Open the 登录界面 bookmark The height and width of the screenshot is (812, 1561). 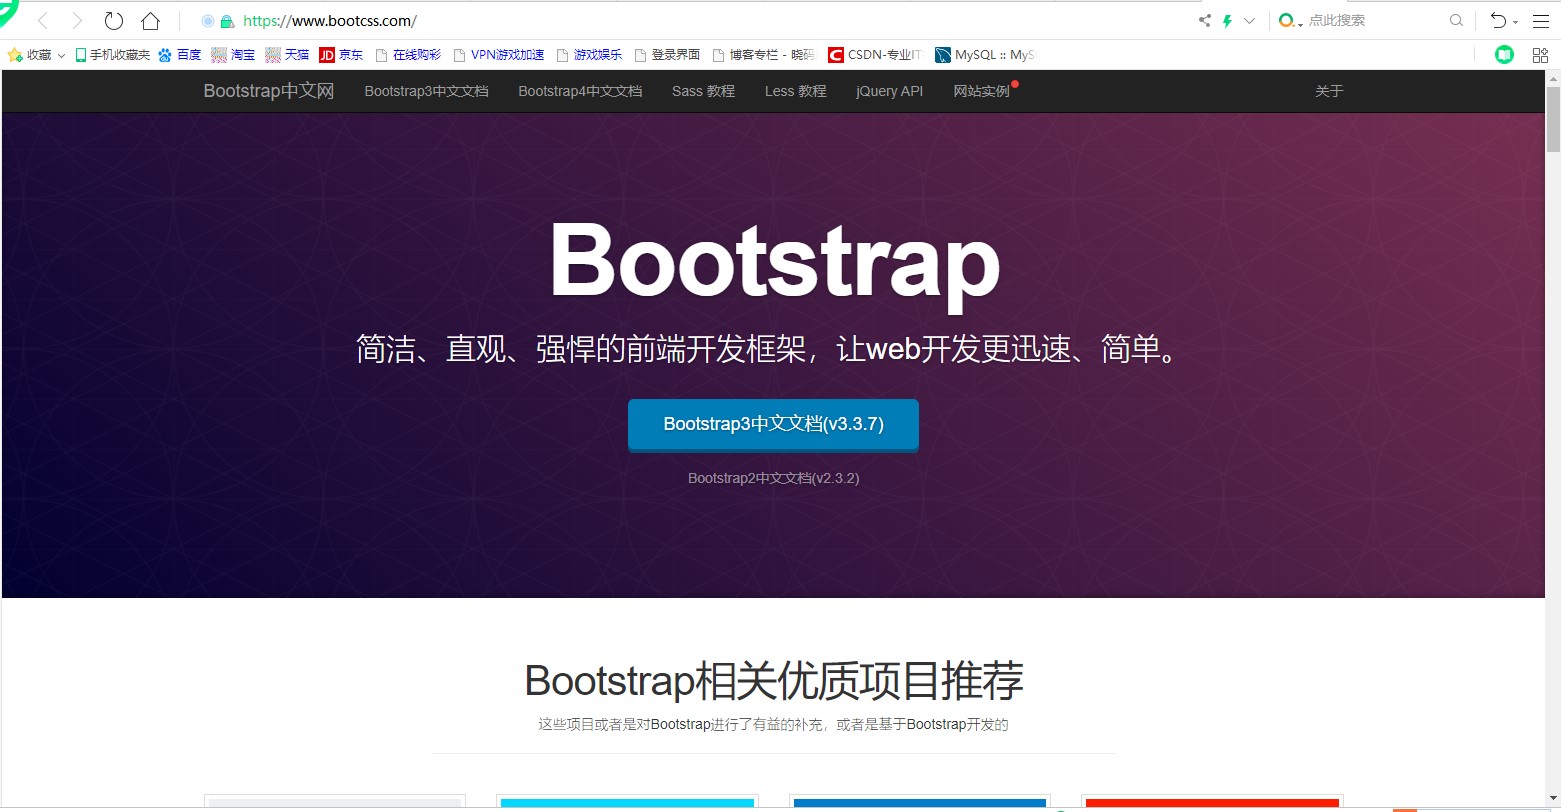668,55
